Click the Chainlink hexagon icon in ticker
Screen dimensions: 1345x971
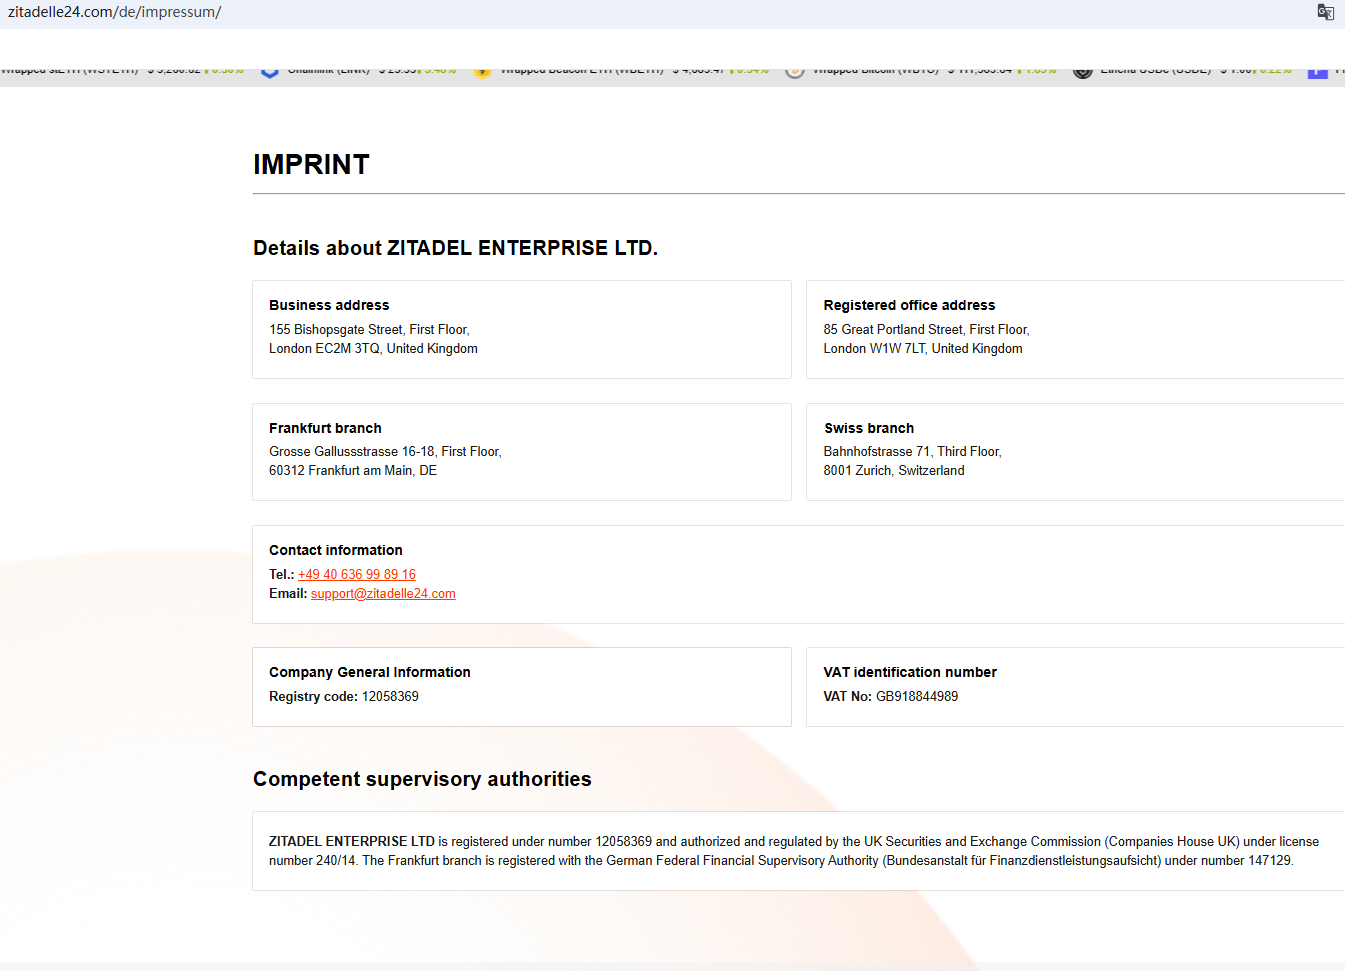[x=269, y=72]
